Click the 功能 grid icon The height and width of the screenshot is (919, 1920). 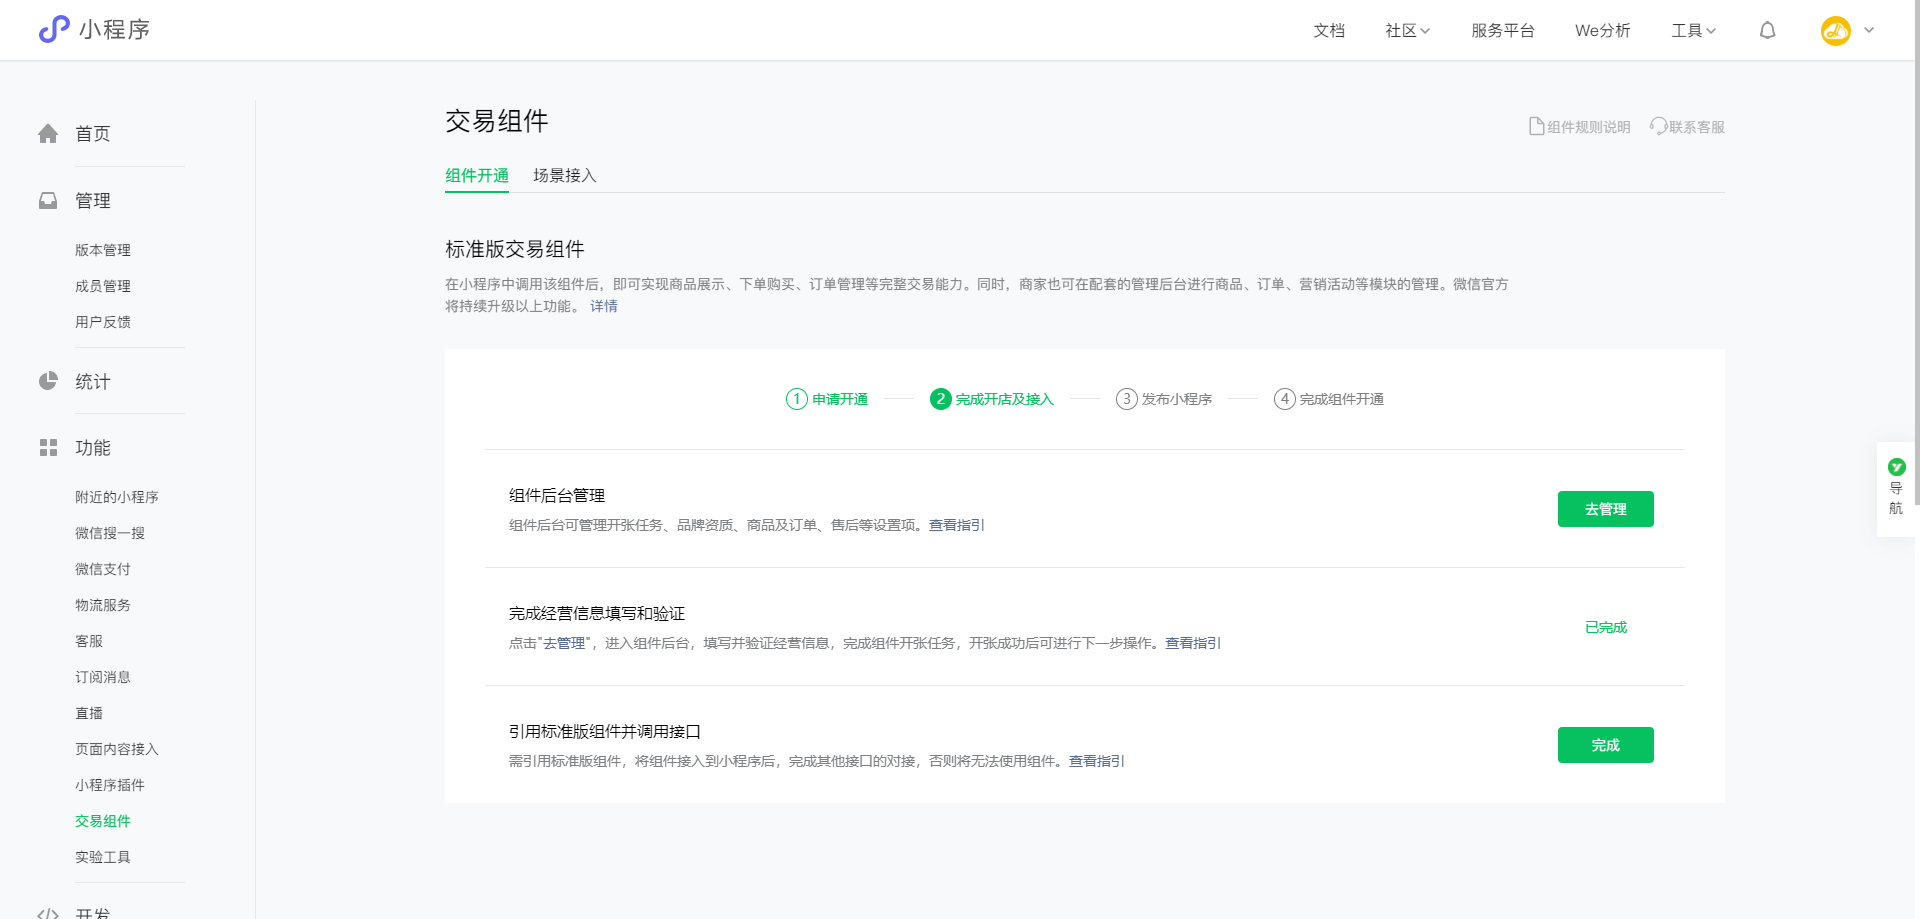coord(48,448)
